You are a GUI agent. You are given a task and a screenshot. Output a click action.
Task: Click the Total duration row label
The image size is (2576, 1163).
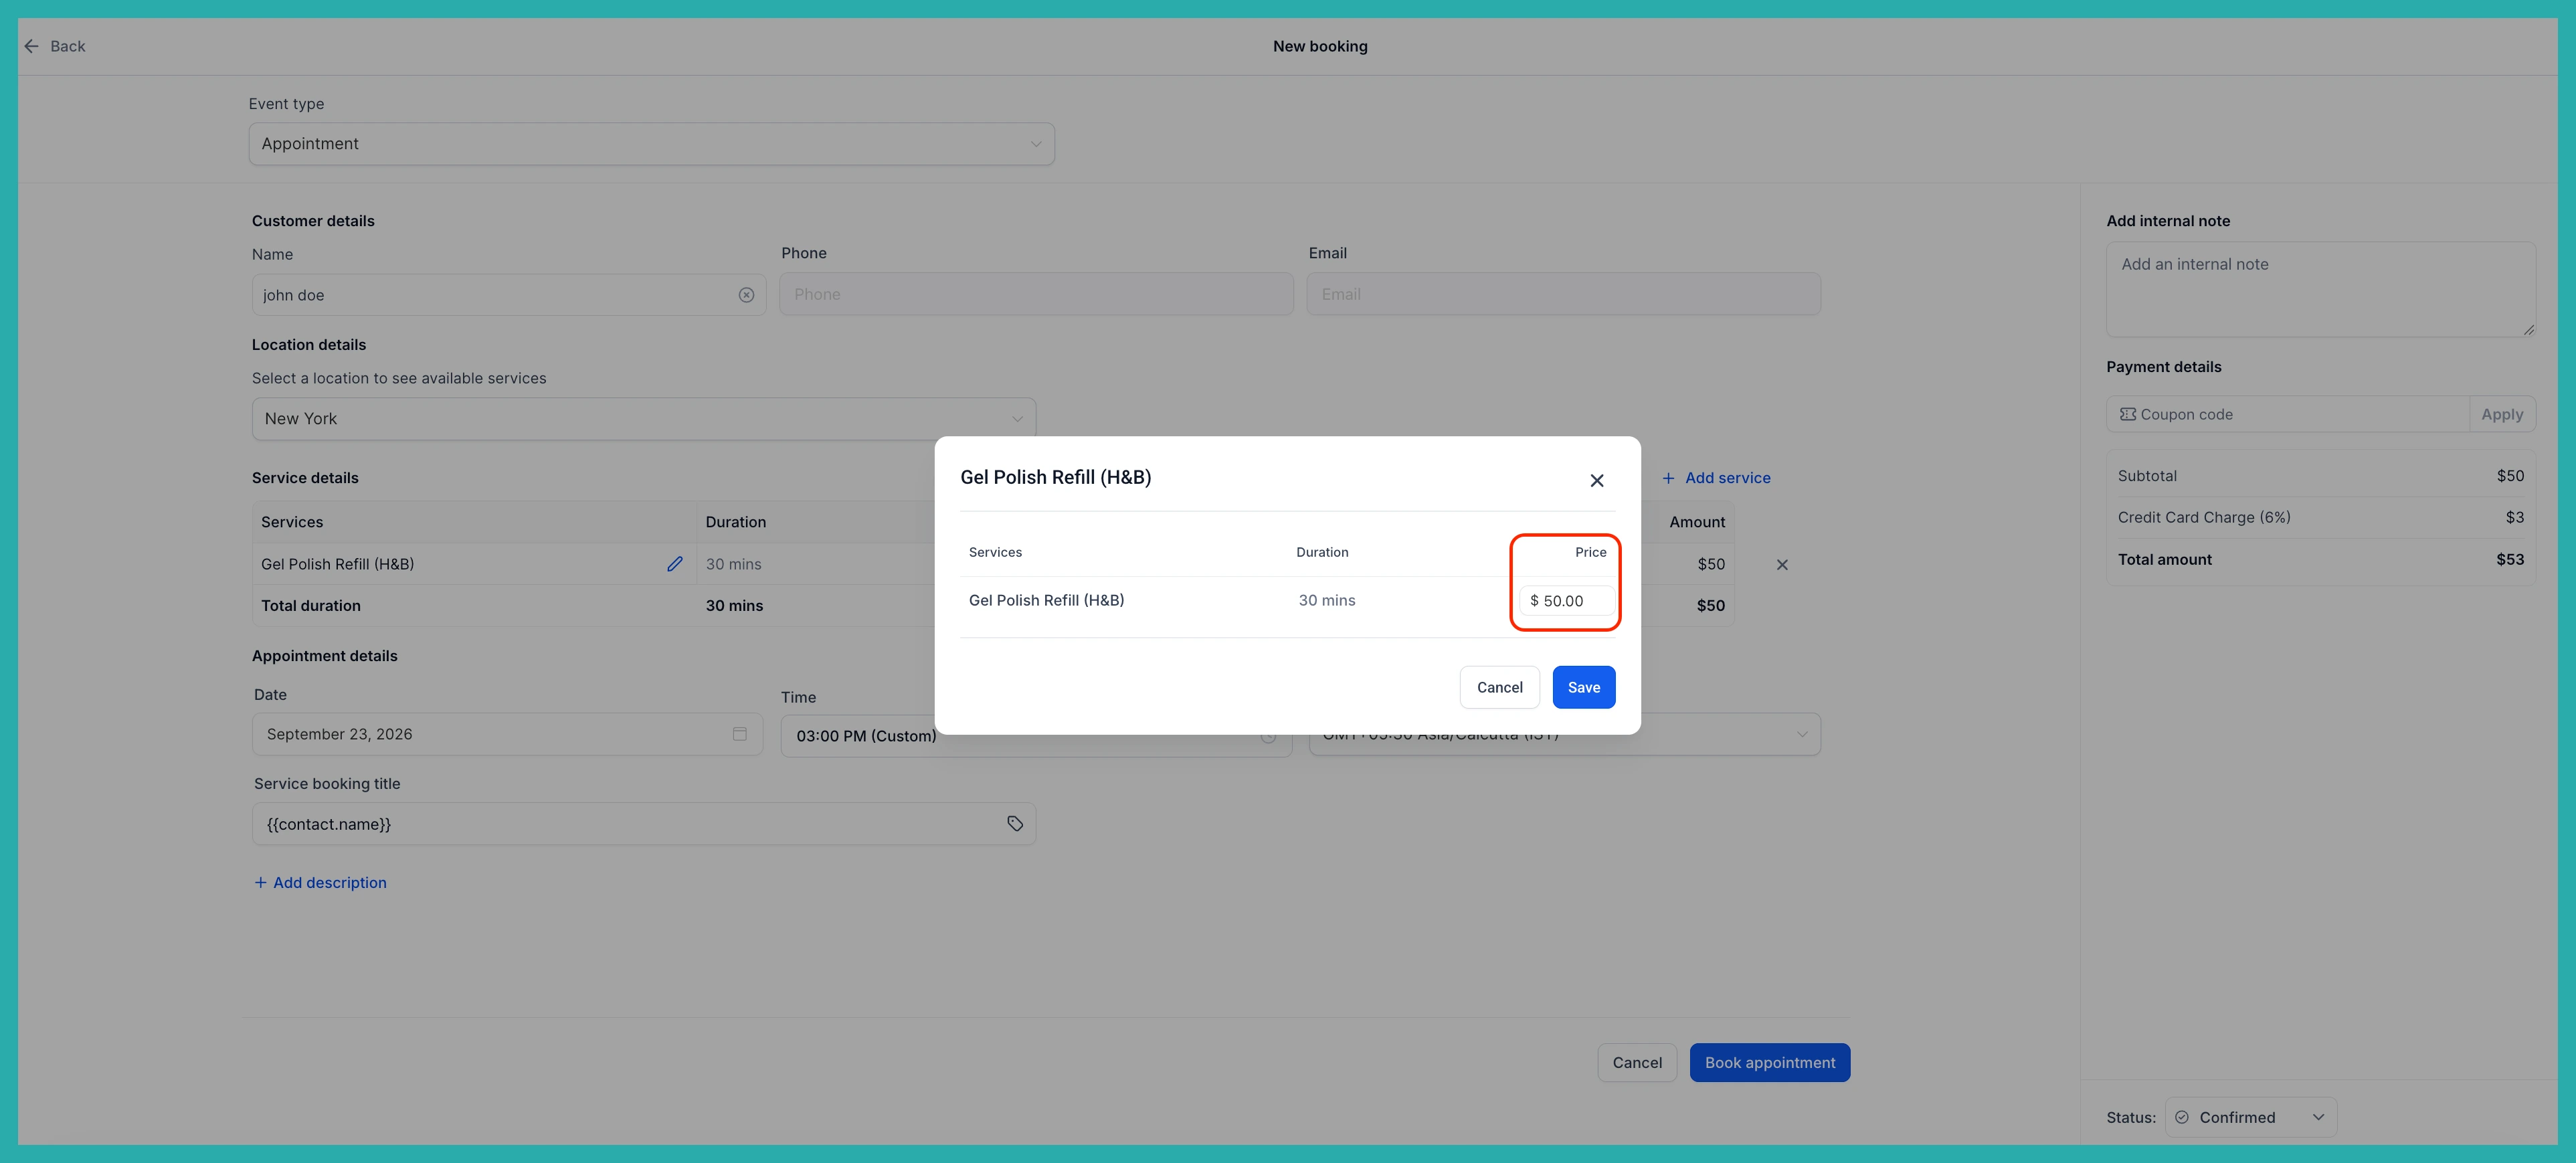tap(310, 606)
